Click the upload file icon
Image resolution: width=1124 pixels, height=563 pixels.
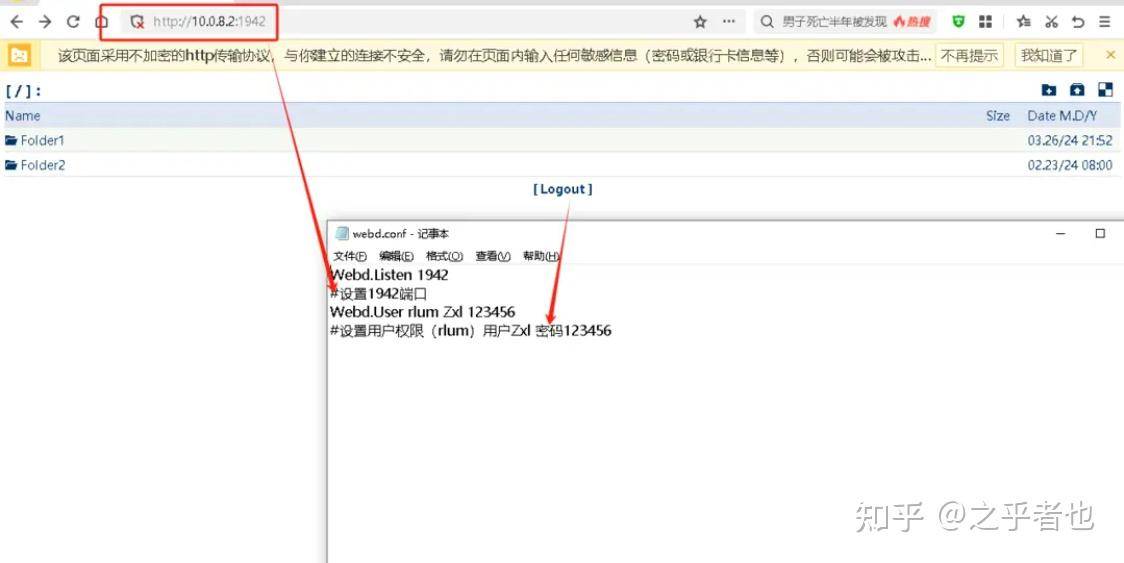pyautogui.click(x=1077, y=90)
